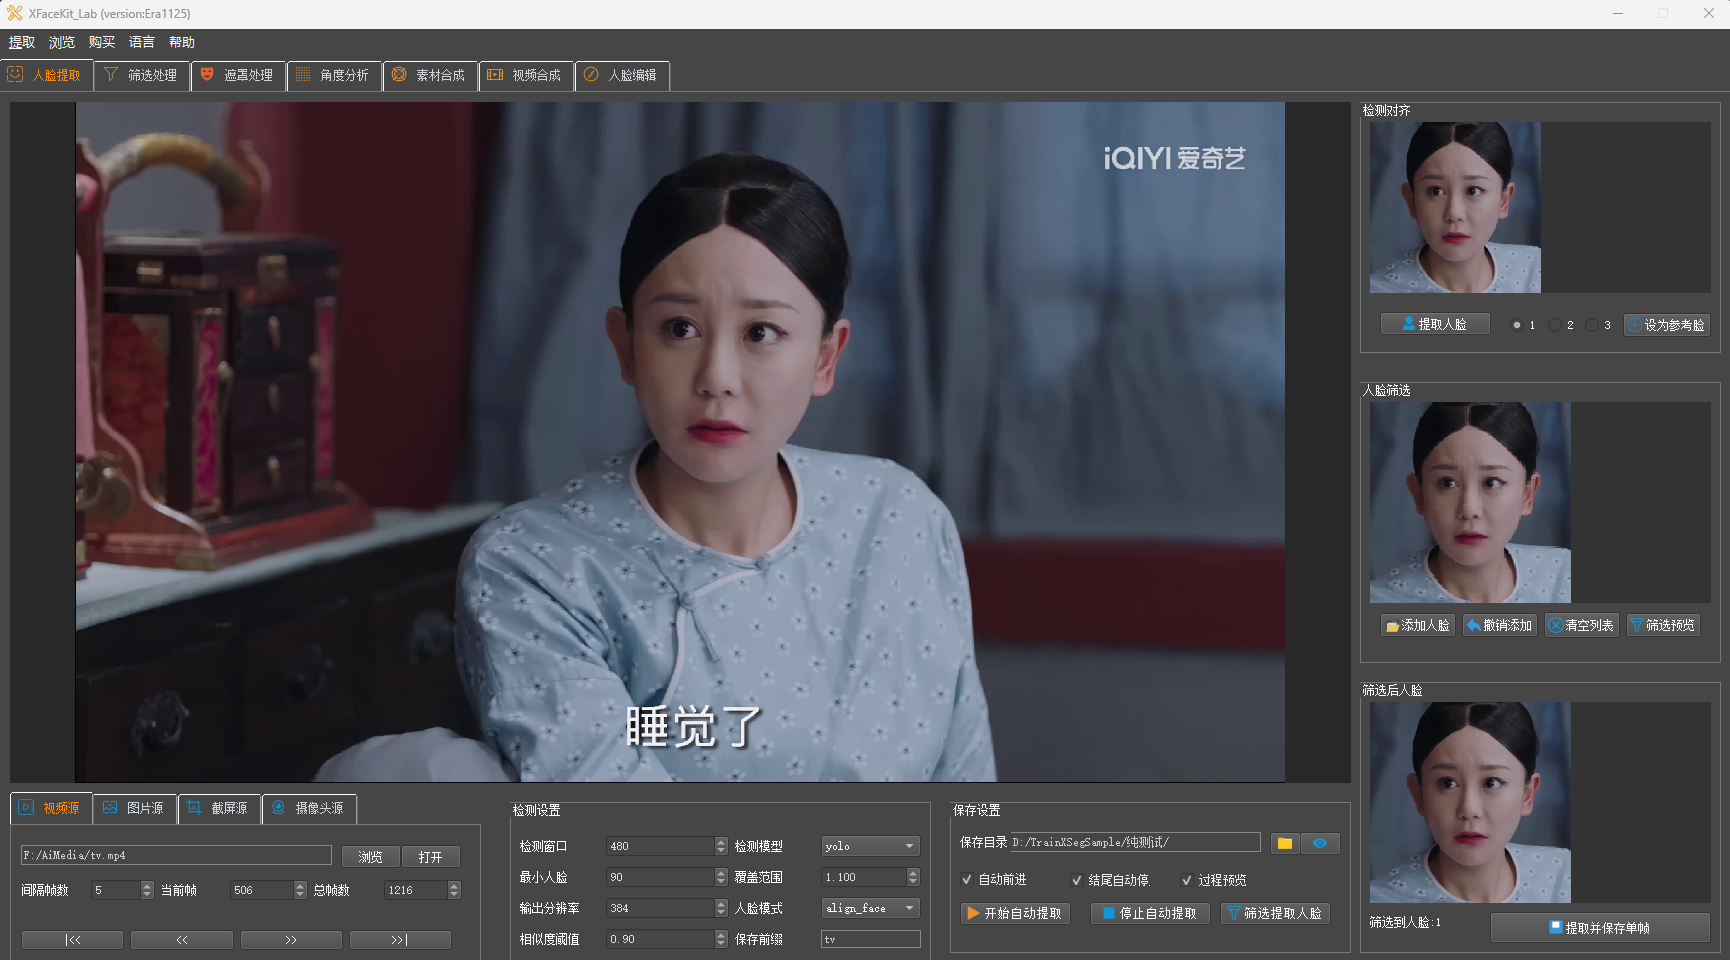Open the 浏览 menu in menu bar

(x=62, y=42)
